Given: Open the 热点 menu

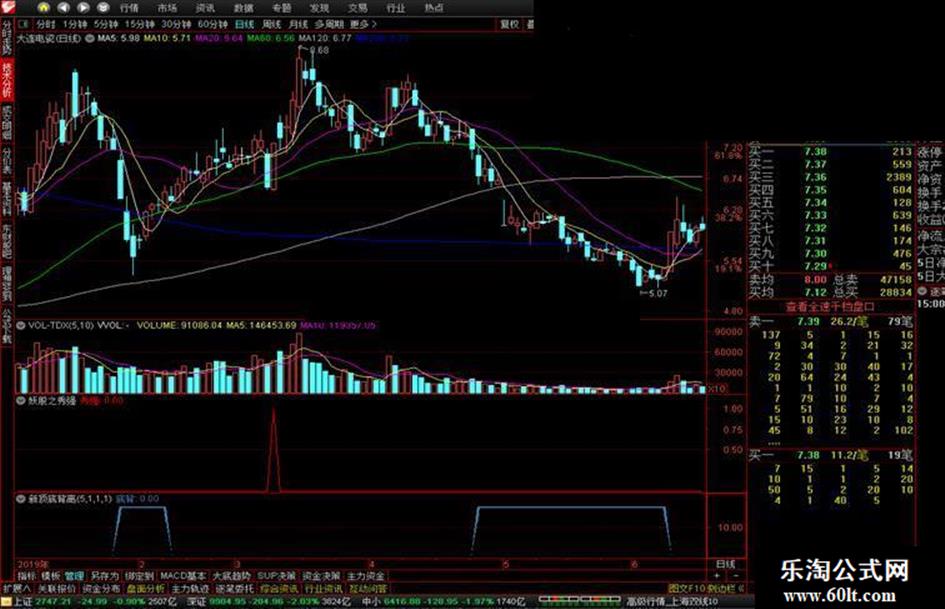Looking at the screenshot, I should coord(434,8).
